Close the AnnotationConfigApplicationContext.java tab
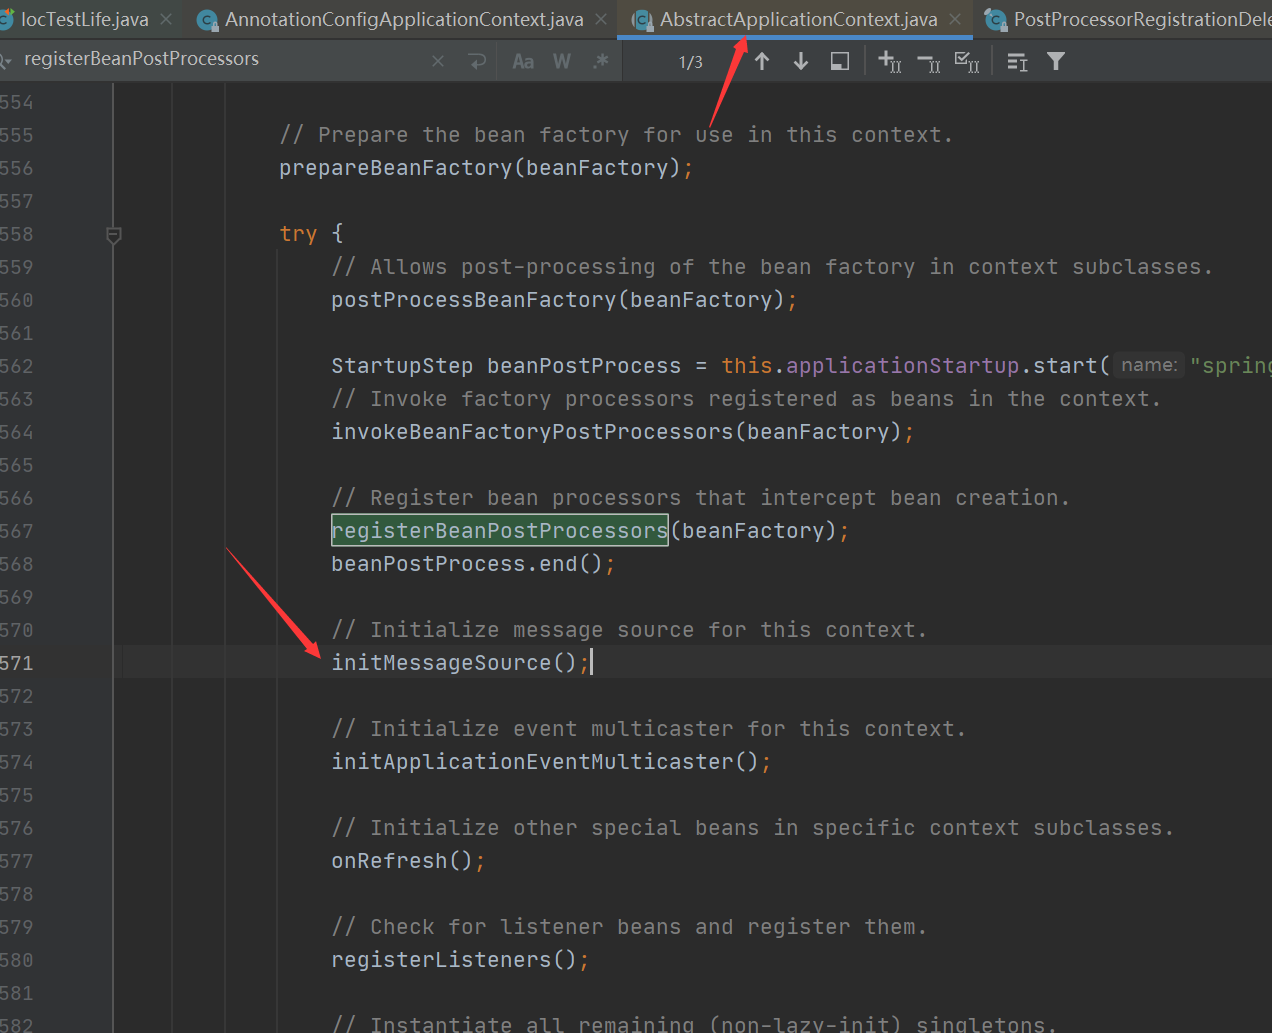Screen dimensions: 1272x1033 [601, 19]
